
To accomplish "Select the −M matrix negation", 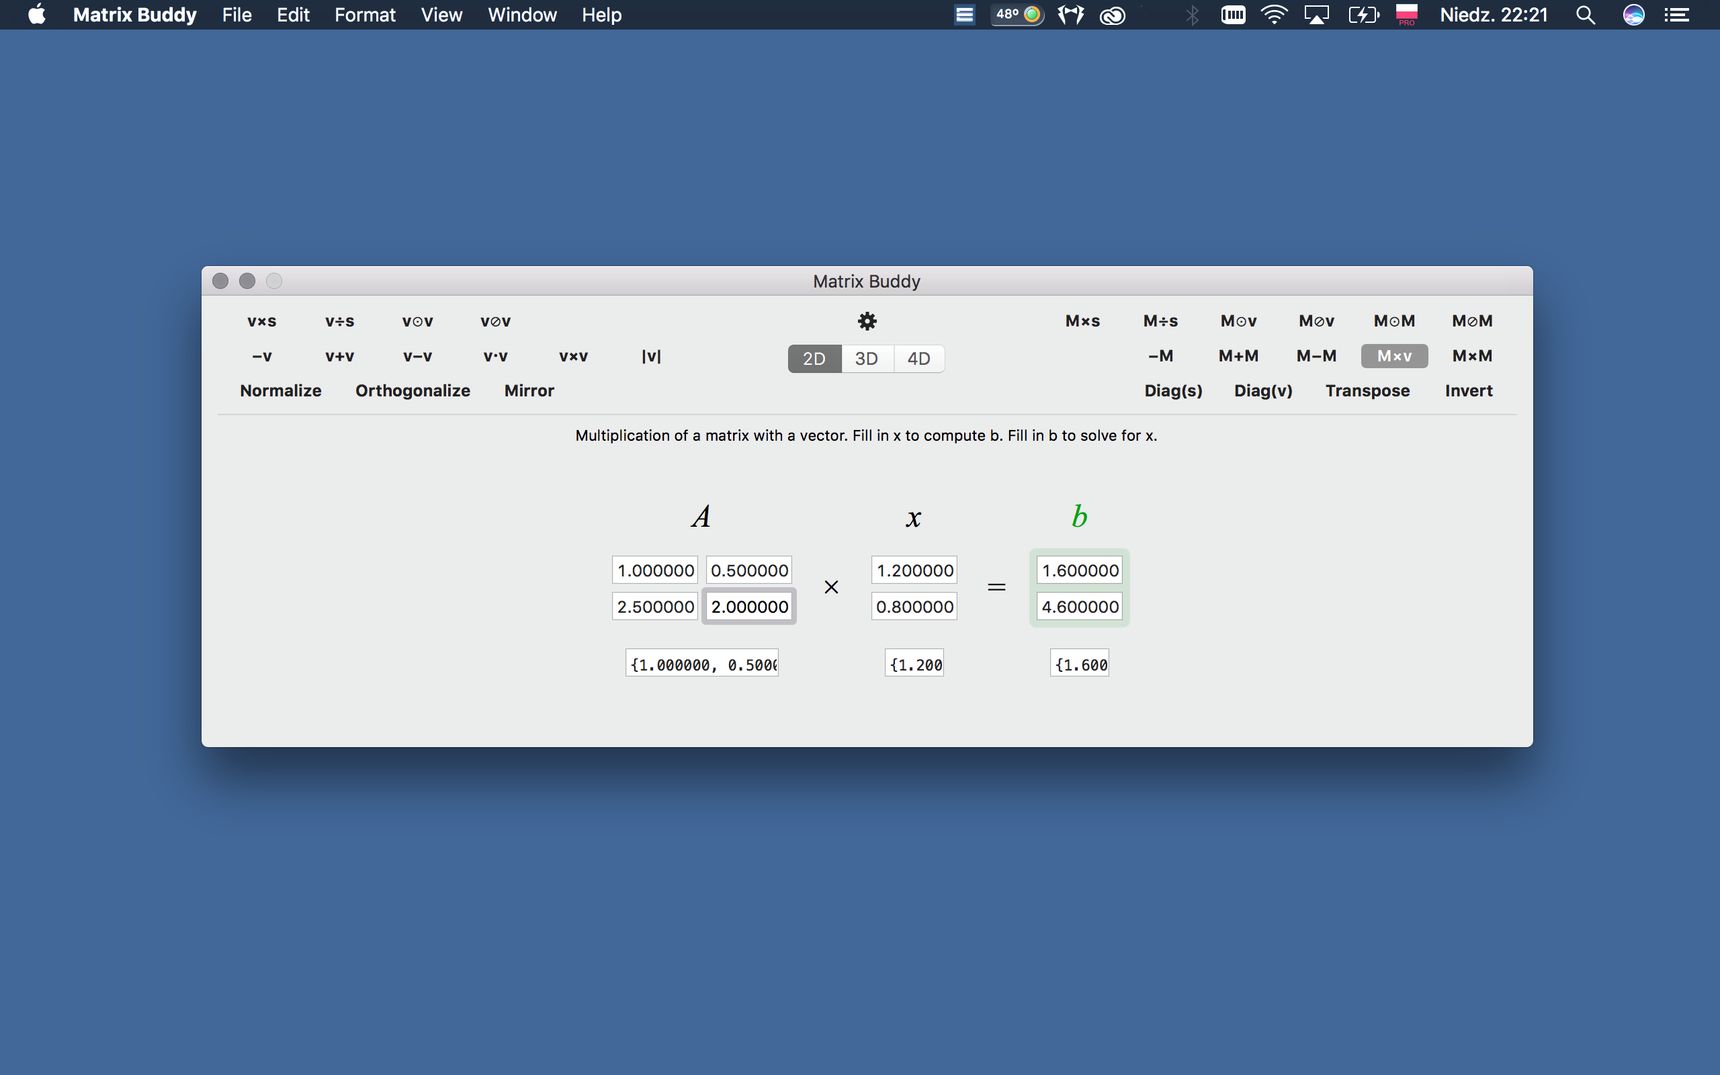I will pos(1161,356).
